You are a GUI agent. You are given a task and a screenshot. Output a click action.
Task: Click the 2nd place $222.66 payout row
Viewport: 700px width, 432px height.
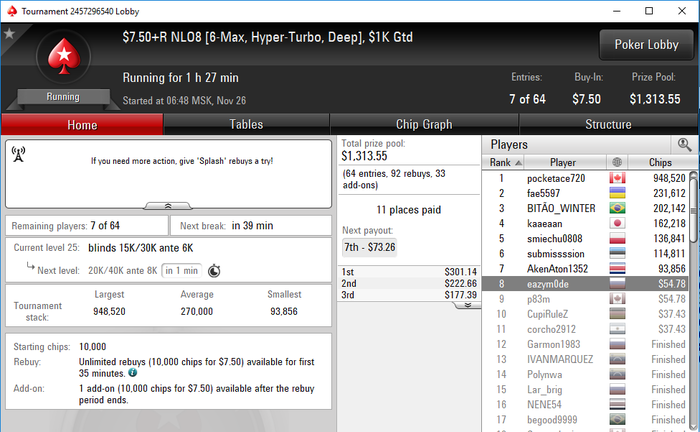point(409,283)
